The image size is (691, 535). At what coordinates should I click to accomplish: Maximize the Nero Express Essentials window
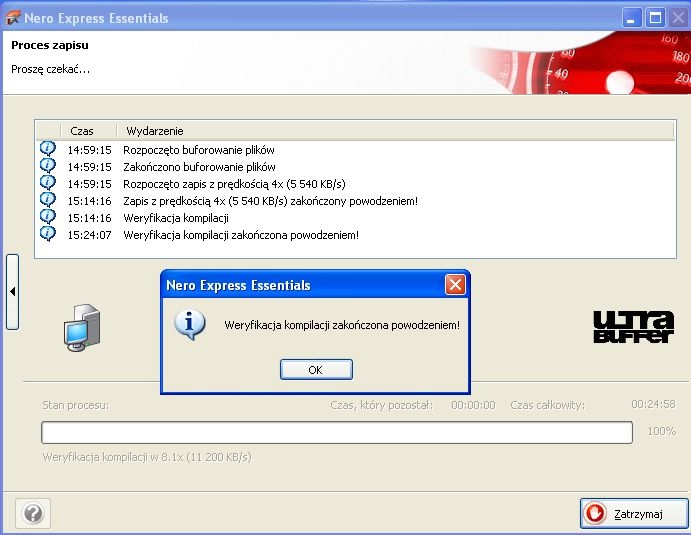[x=655, y=18]
